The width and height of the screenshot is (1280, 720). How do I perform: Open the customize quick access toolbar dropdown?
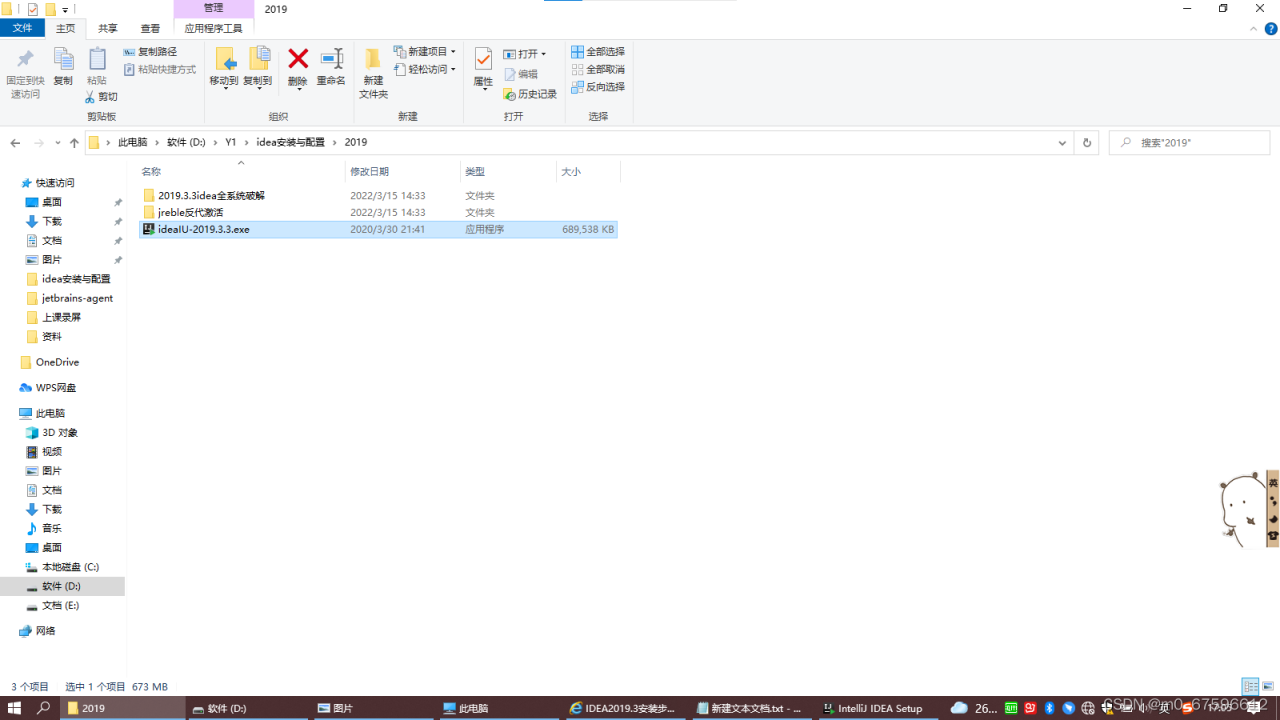[x=65, y=10]
